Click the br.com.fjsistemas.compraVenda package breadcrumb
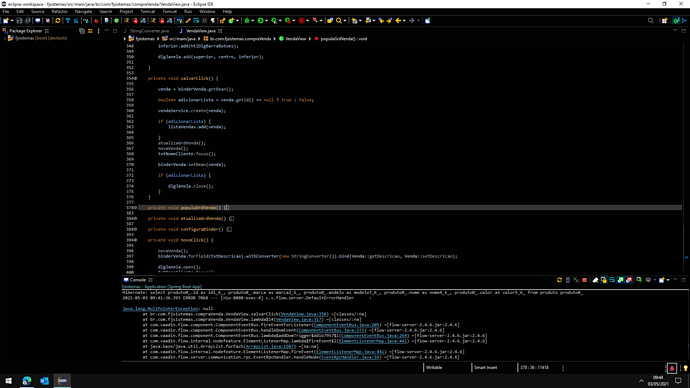The width and height of the screenshot is (690, 388). [240, 39]
